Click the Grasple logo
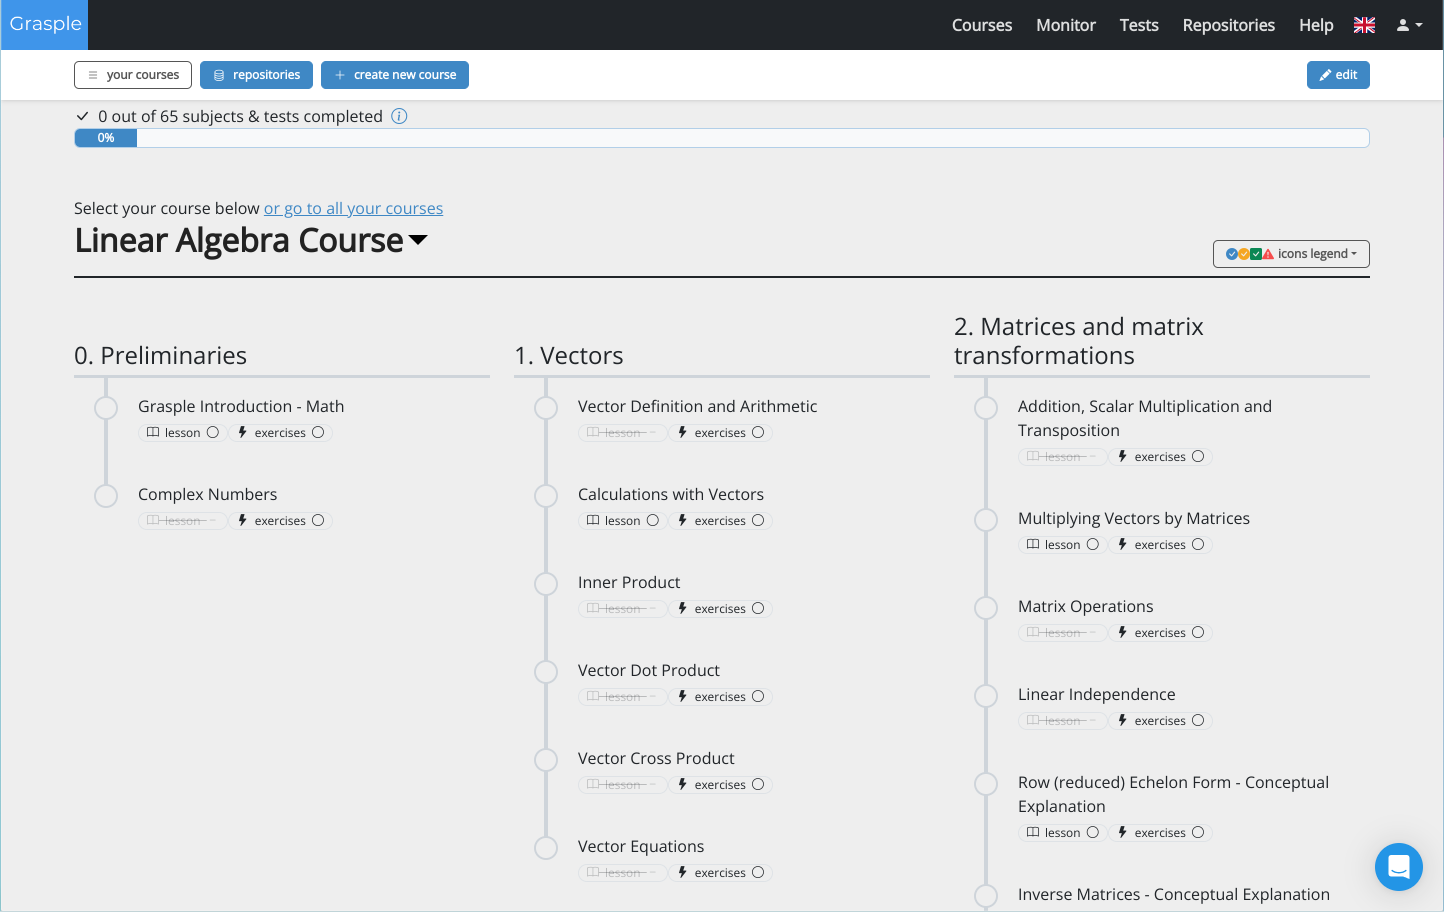1444x912 pixels. tap(44, 24)
